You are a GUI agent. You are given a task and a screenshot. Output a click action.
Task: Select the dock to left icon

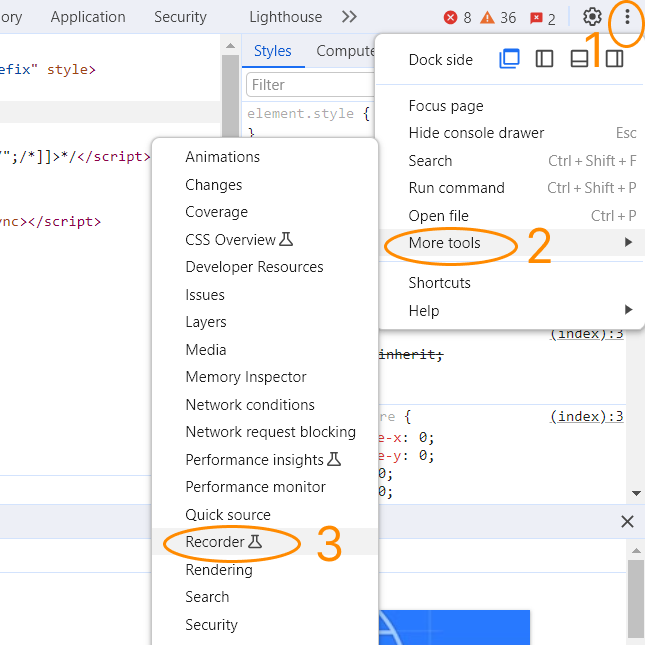544,59
